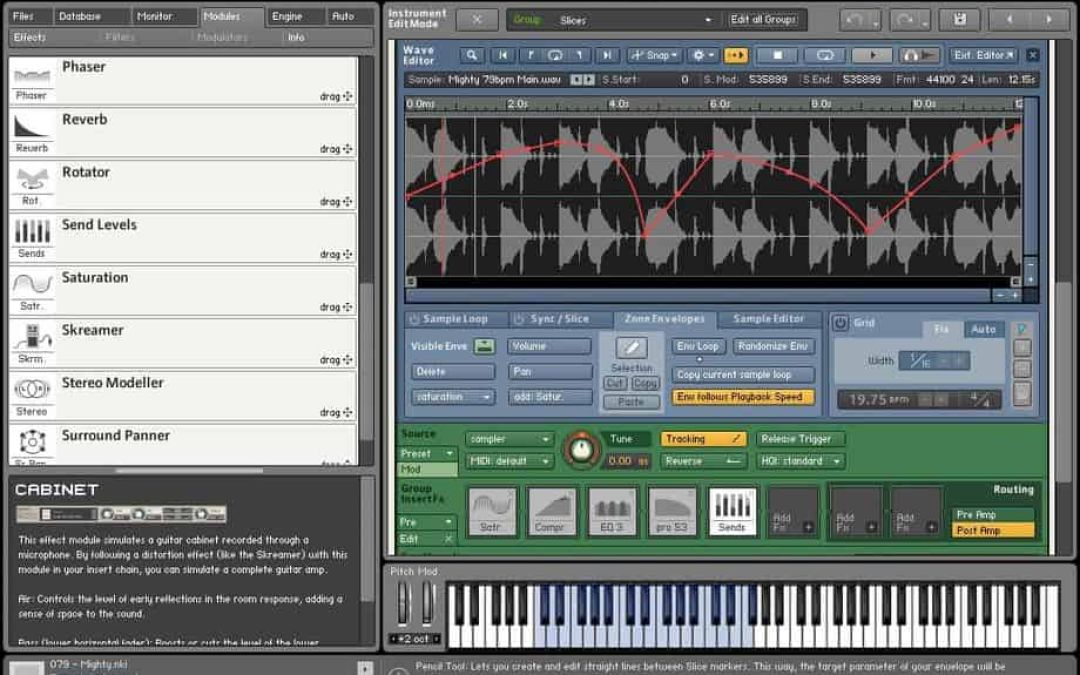1080x675 pixels.
Task: Open the Source Preset dropdown
Action: click(x=427, y=453)
